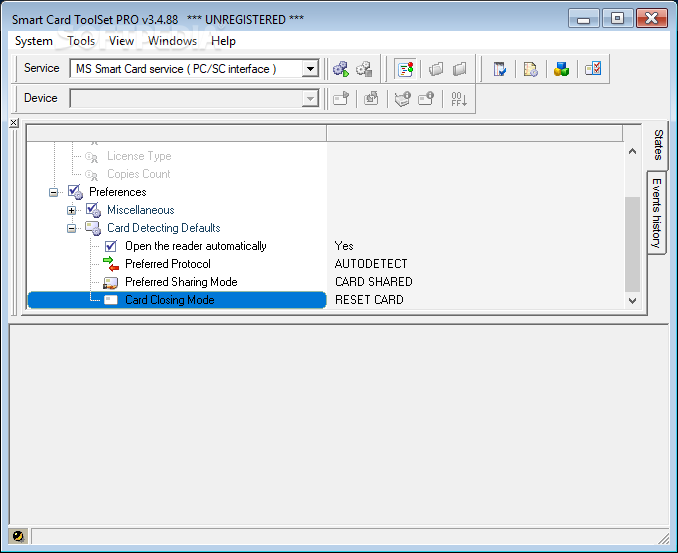Click the reader info icon

click(x=403, y=99)
